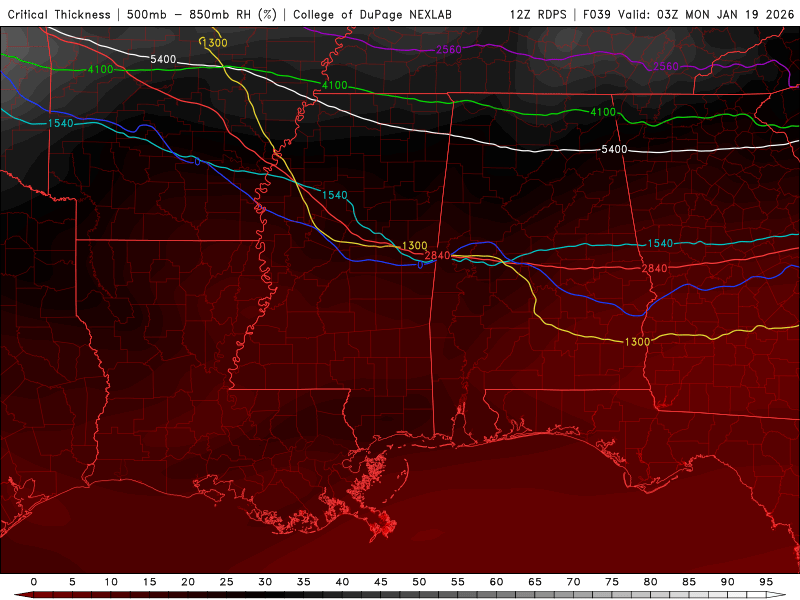This screenshot has width=800, height=600.
Task: Click the rightmost green 4100 contour label
Action: coord(603,112)
